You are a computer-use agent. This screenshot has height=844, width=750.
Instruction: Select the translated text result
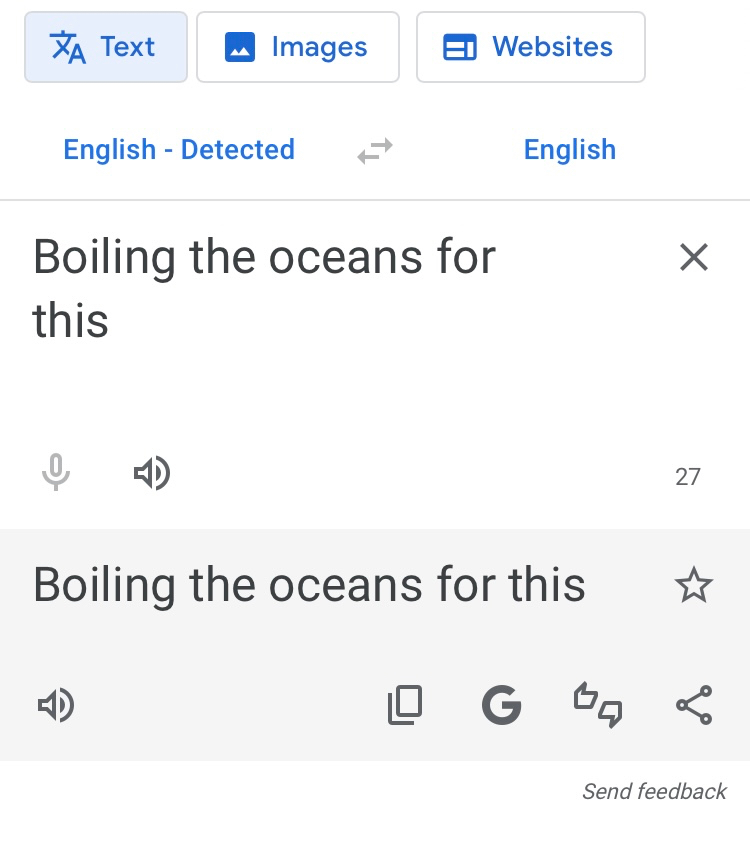pos(309,585)
